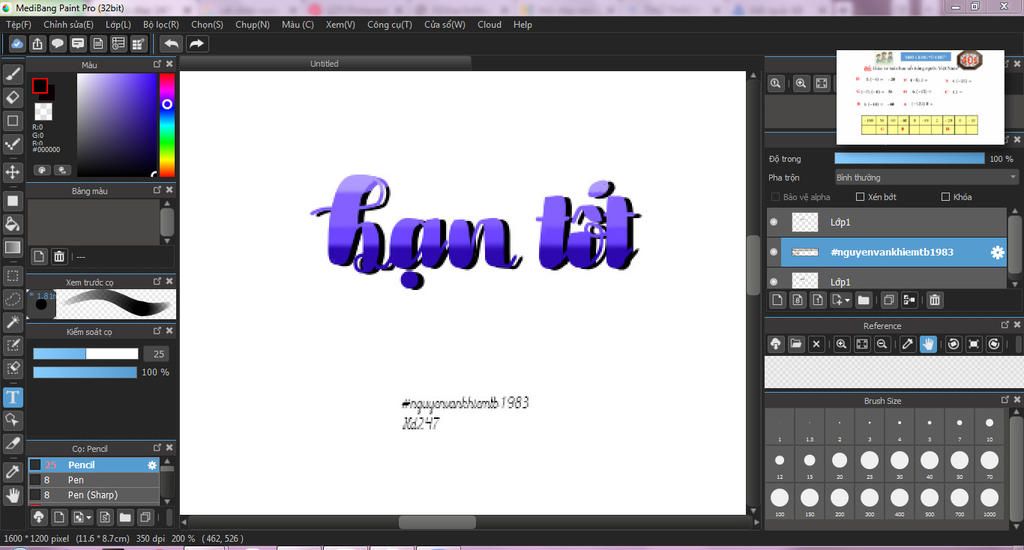Activate the Reference panel hand tool

[928, 344]
